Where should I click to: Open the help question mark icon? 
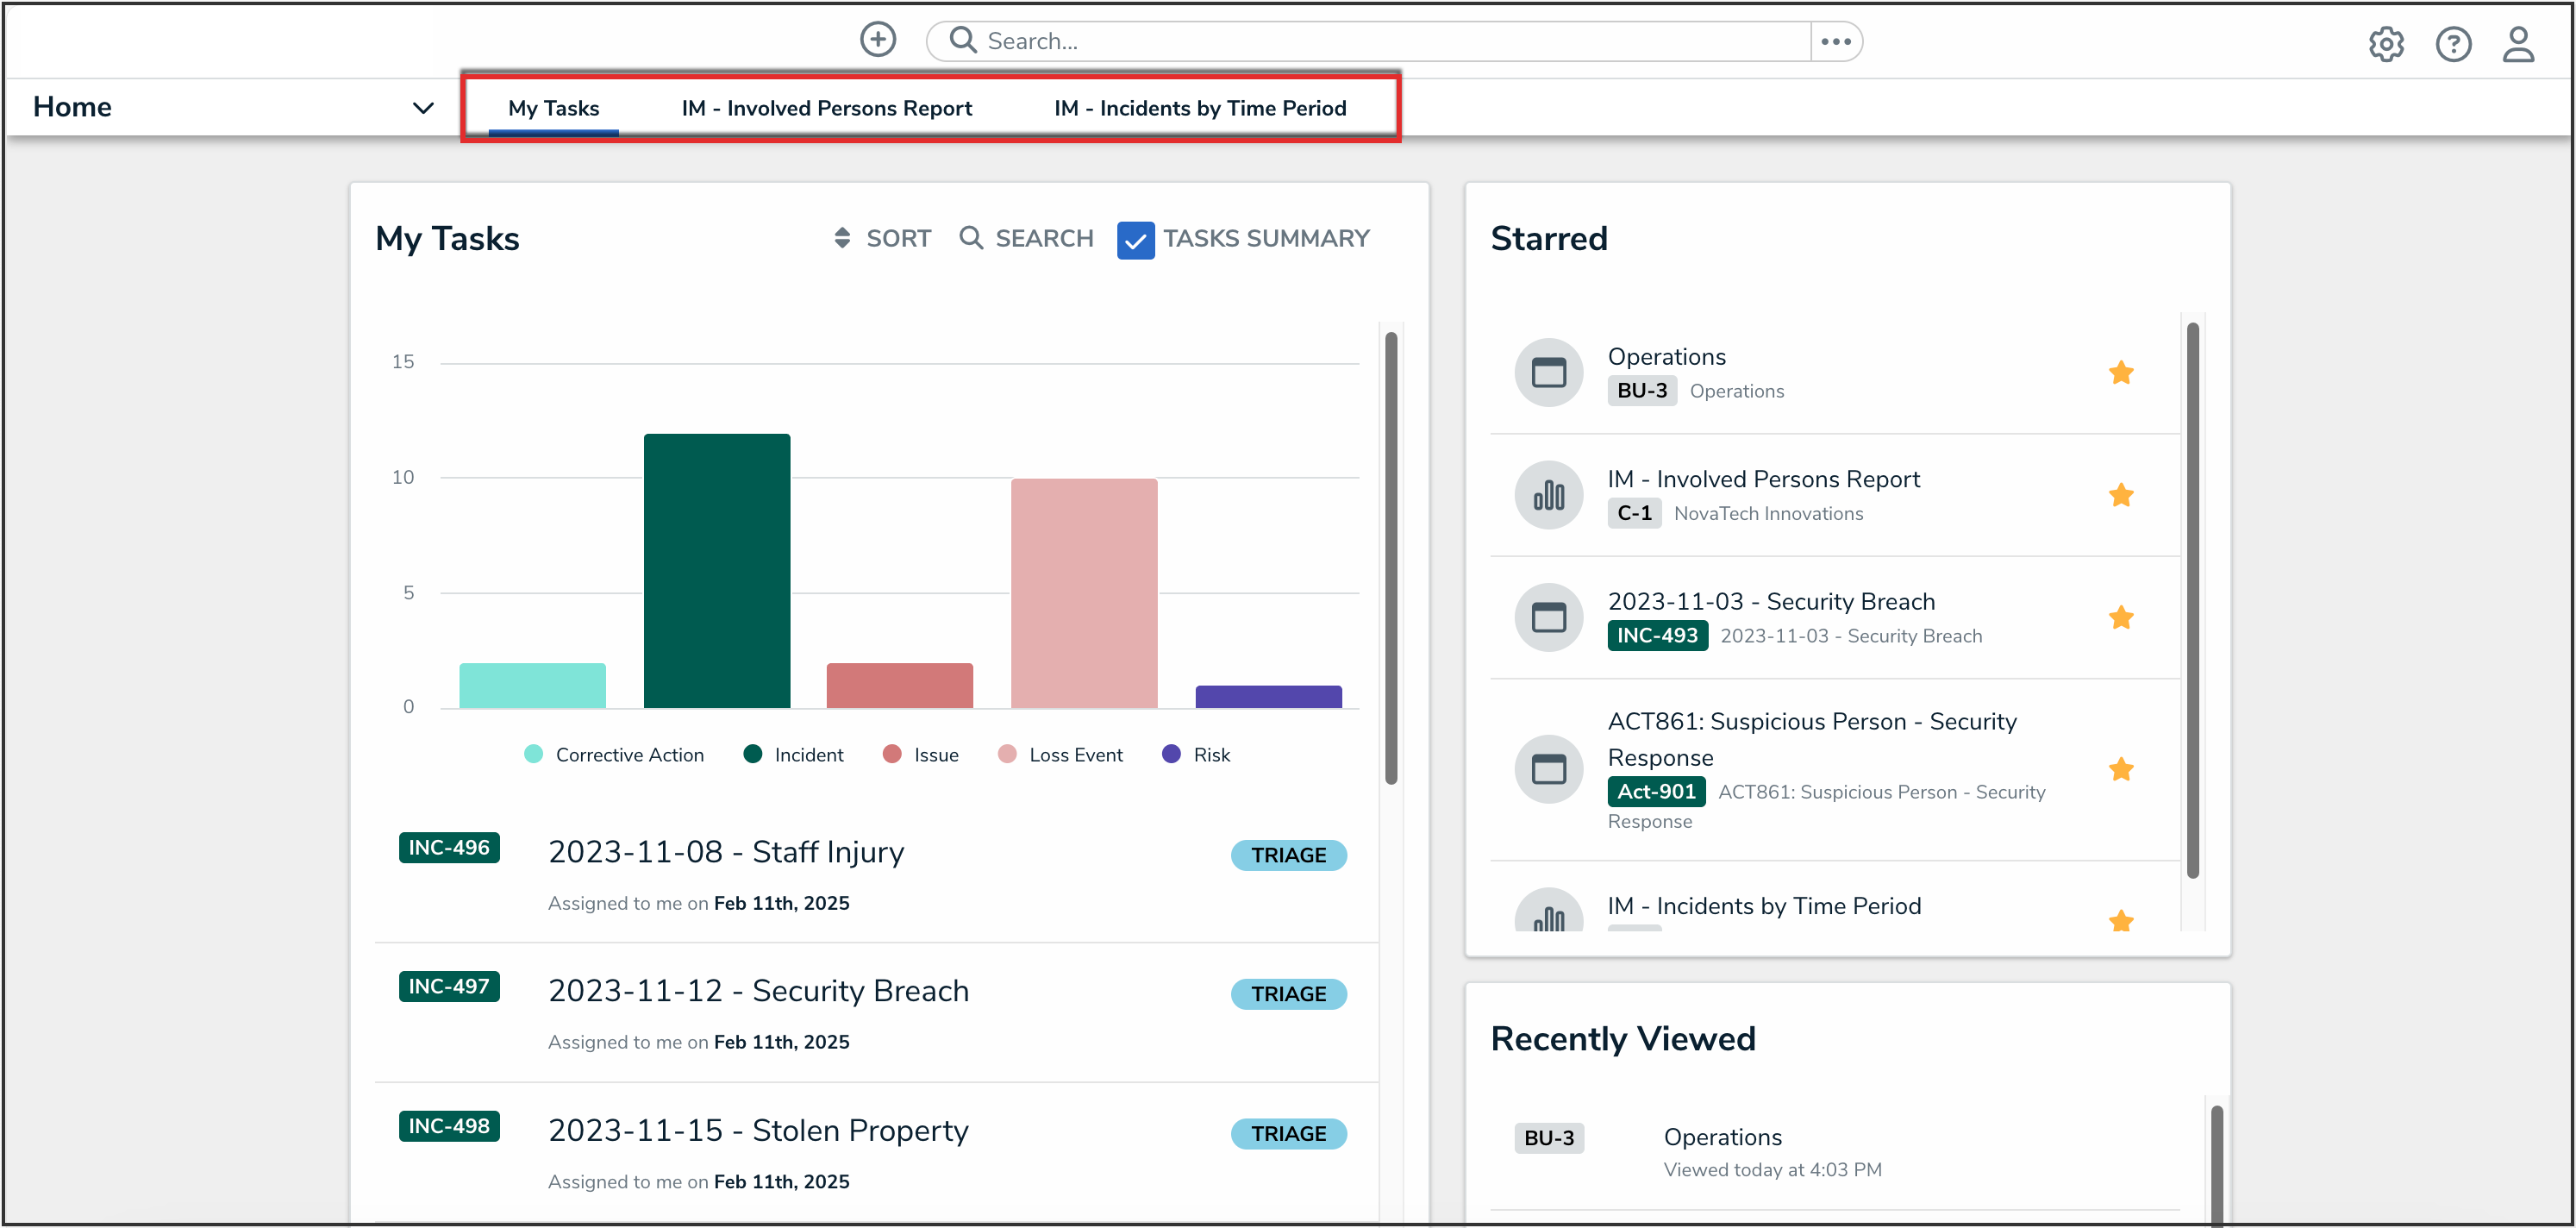(x=2452, y=44)
